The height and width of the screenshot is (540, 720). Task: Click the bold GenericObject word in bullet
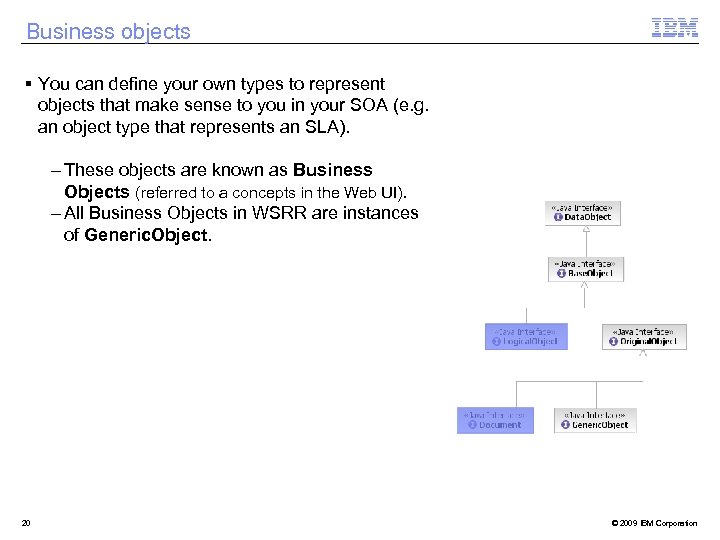146,235
